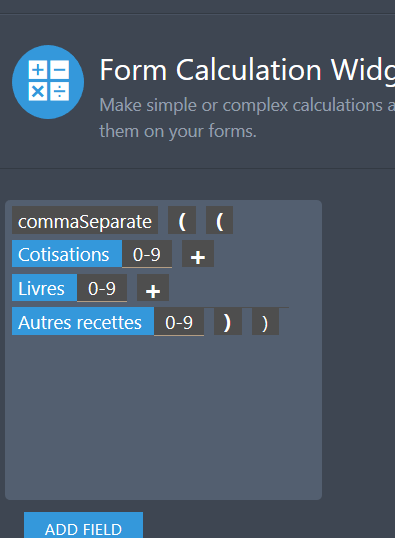395x538 pixels.
Task: Click the last closing parenthesis token
Action: tap(265, 321)
